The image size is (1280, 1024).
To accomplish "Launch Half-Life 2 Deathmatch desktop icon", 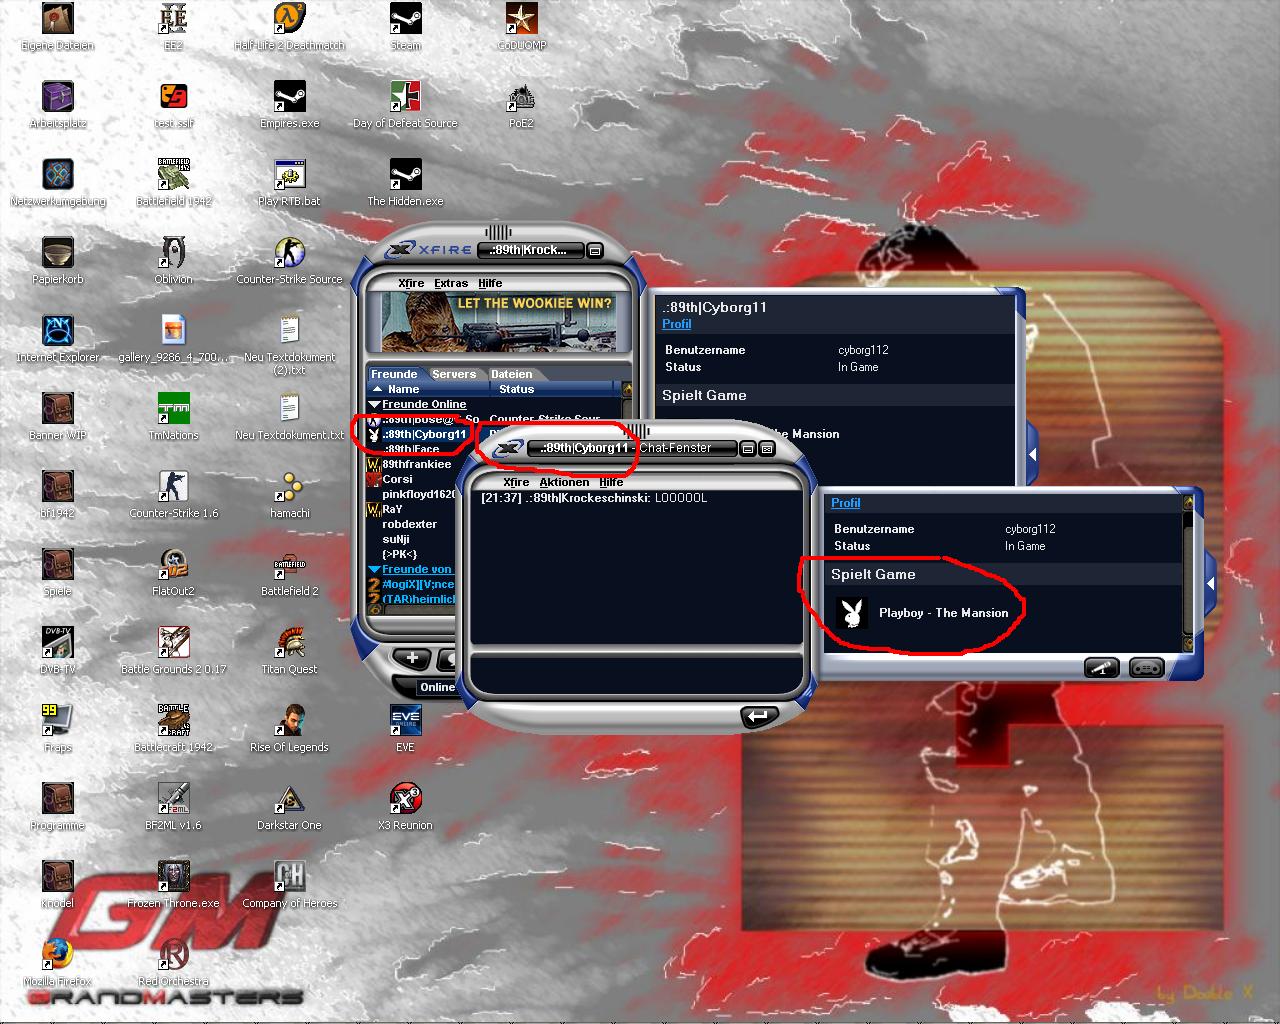I will click(x=289, y=27).
